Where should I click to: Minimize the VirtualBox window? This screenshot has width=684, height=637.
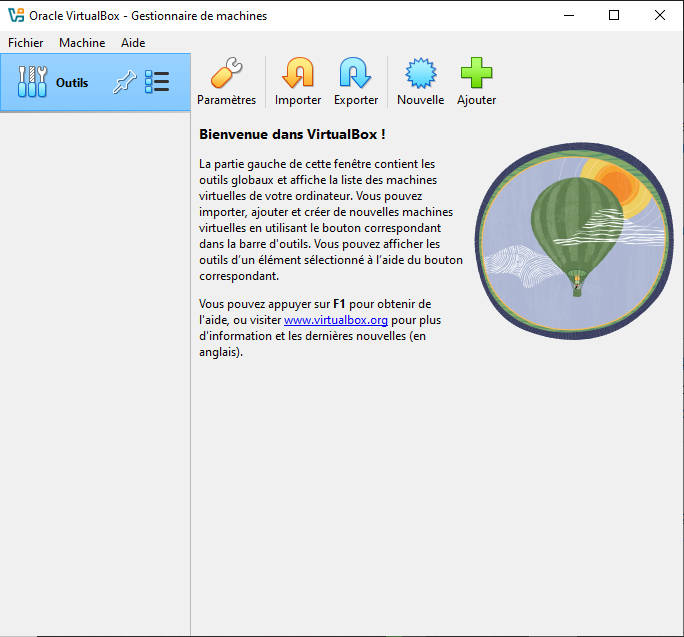pos(568,15)
